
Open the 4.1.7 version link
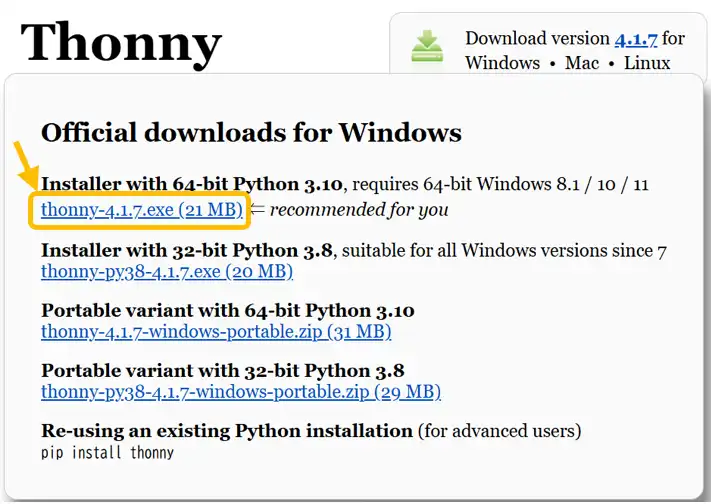(636, 39)
